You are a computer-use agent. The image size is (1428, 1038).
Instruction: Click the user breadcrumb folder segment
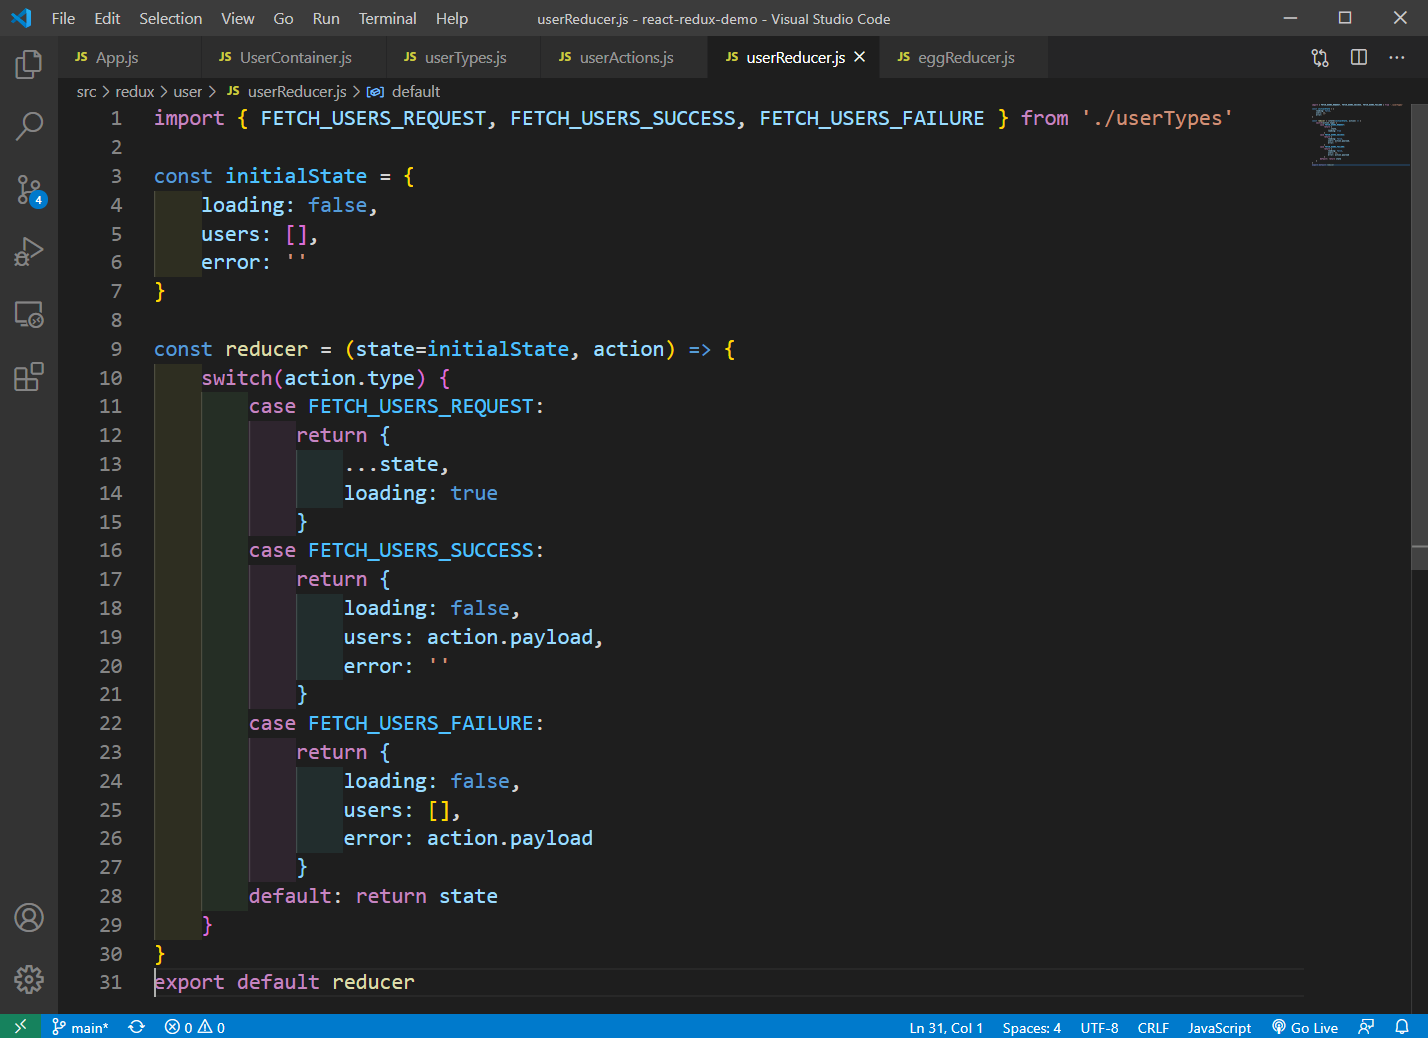(x=188, y=91)
